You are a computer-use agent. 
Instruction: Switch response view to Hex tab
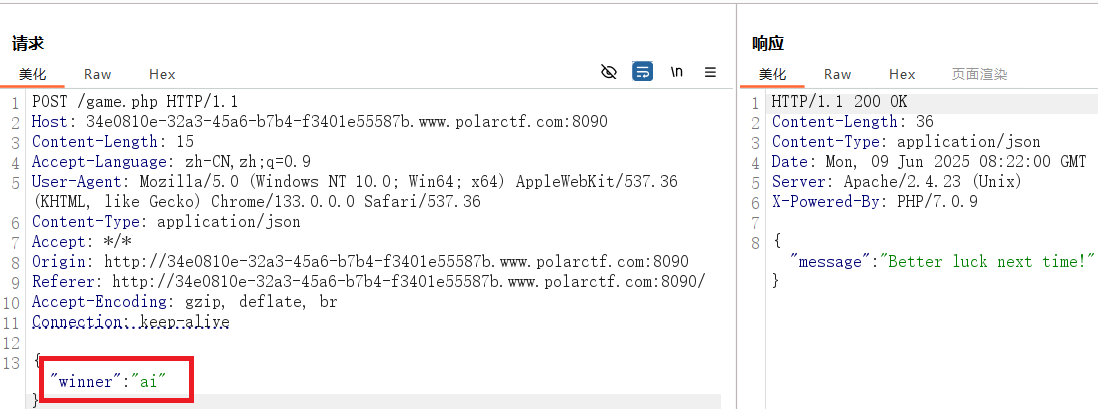click(902, 74)
